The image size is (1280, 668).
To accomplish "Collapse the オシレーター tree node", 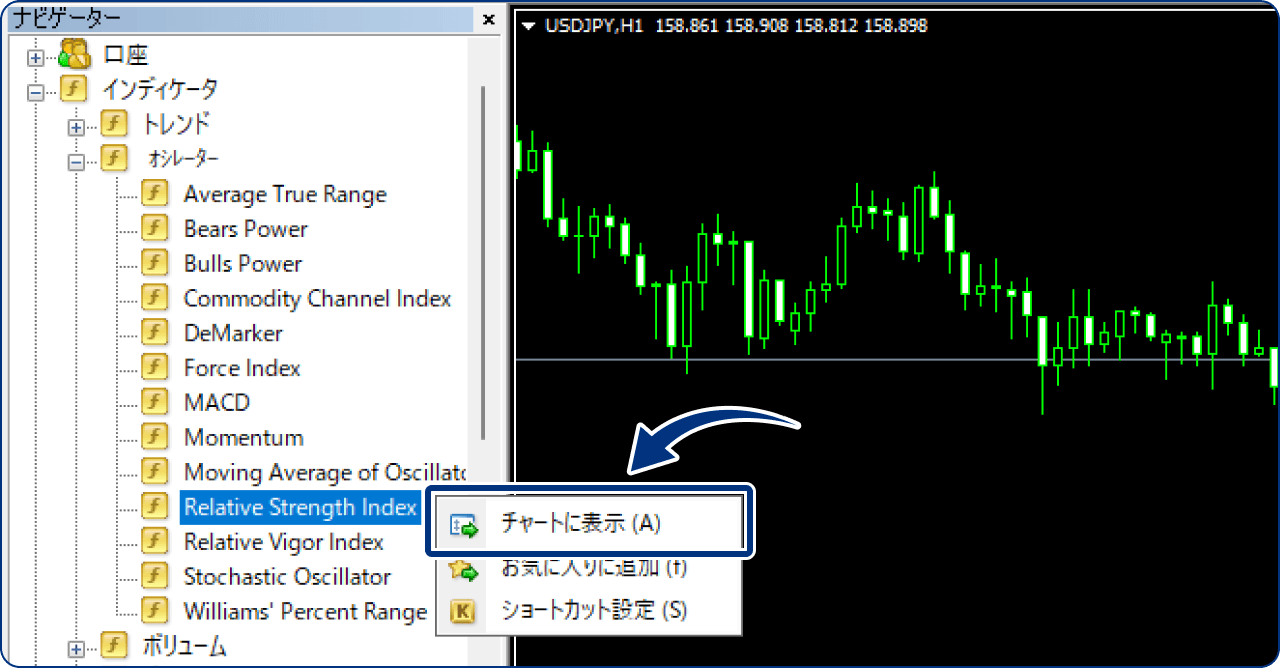I will (x=76, y=159).
